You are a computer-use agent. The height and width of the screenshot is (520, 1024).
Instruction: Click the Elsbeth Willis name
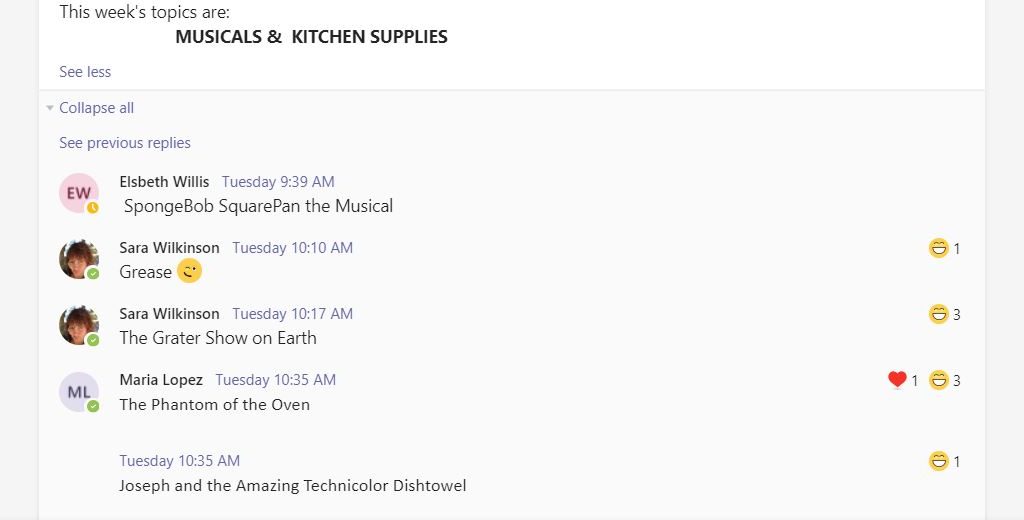[x=165, y=182]
